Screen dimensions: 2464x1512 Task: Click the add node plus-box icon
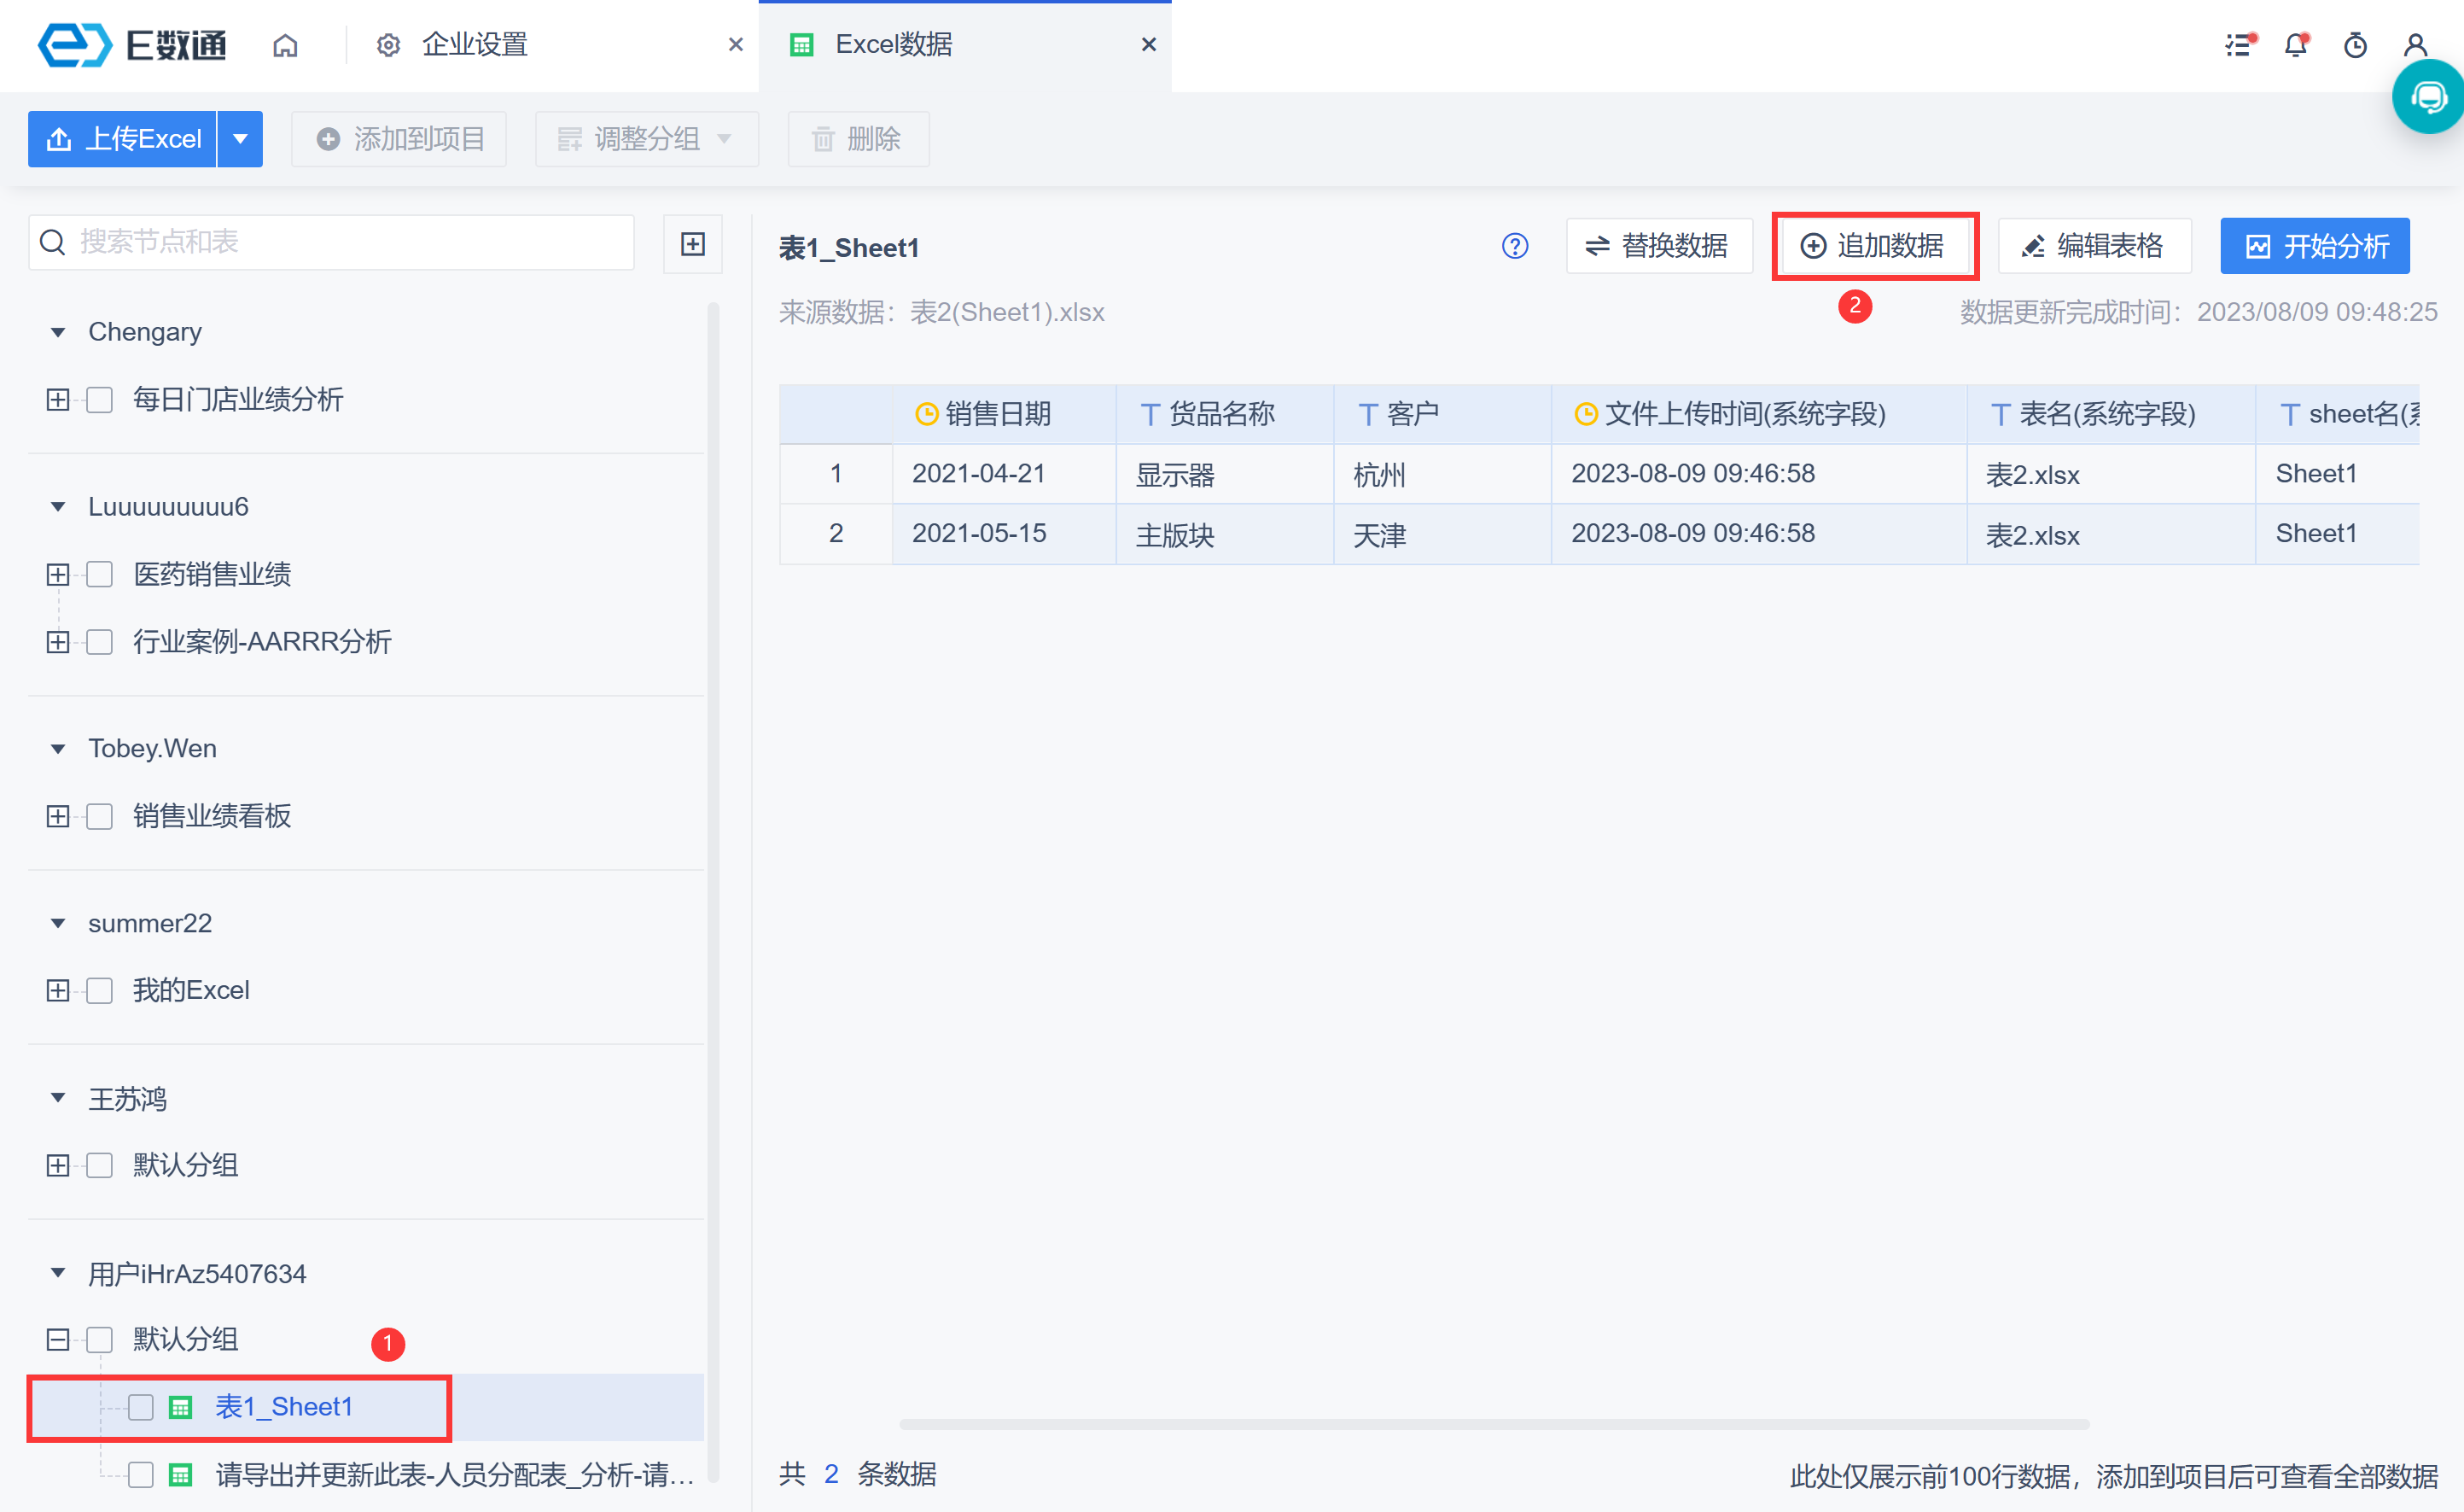point(692,244)
